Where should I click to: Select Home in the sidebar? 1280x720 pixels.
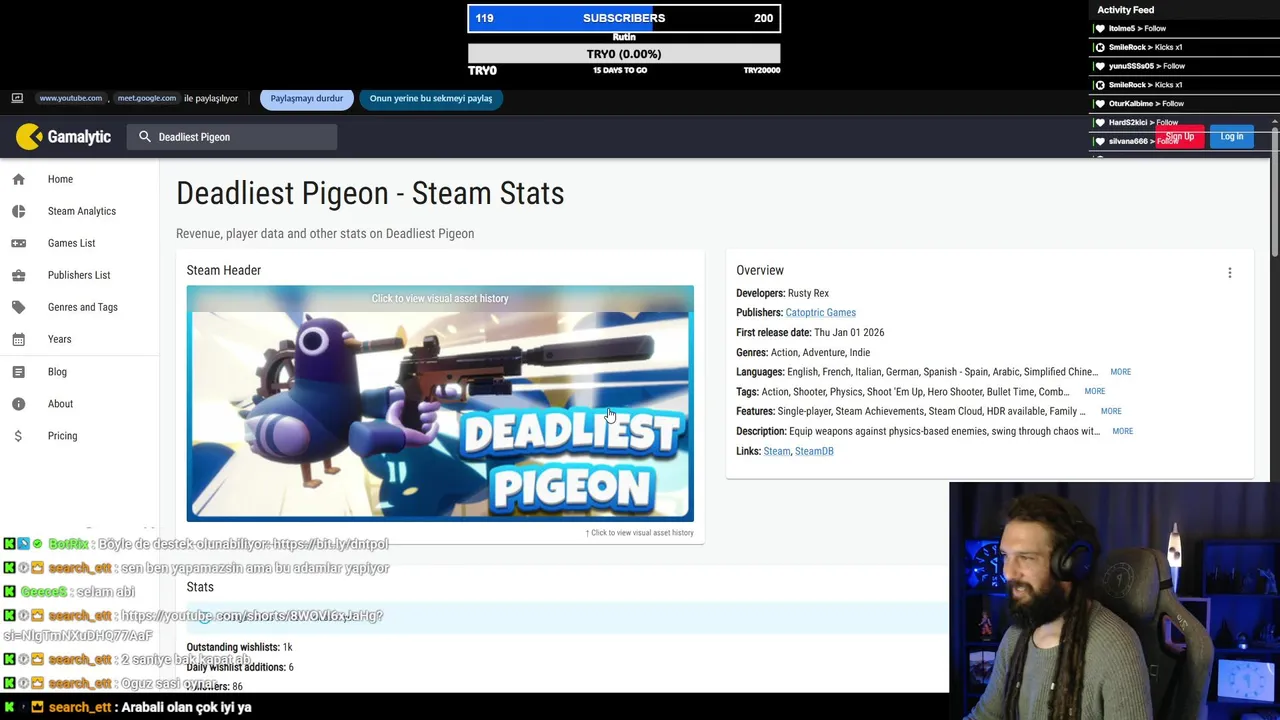60,179
